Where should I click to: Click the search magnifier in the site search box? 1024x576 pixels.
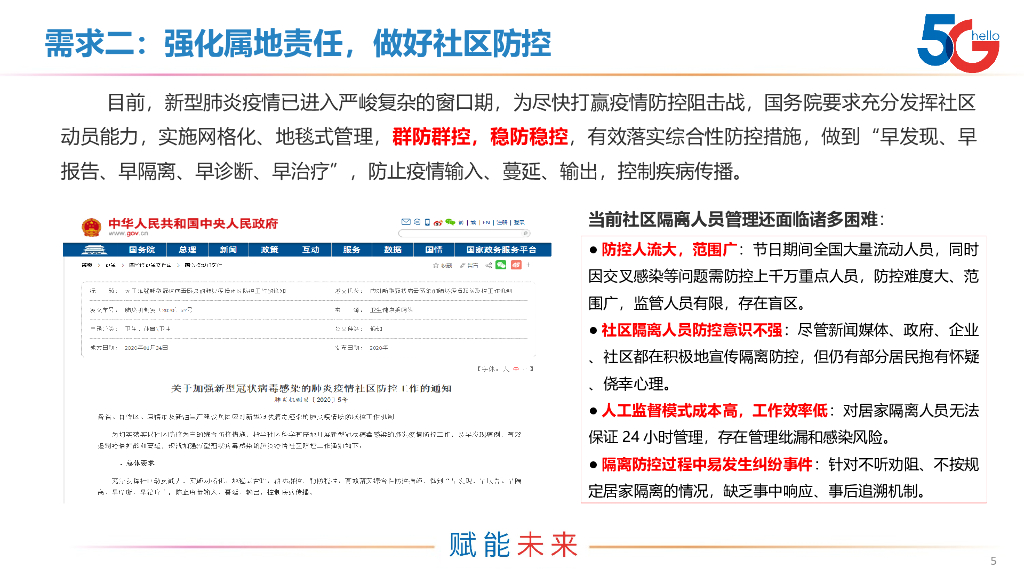coord(525,233)
